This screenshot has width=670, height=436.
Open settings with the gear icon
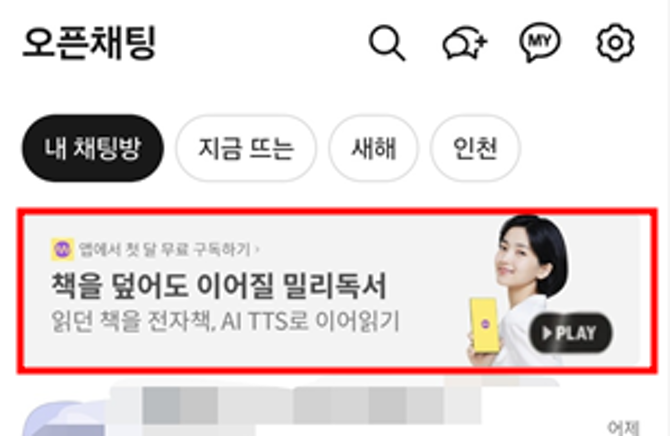pos(615,43)
